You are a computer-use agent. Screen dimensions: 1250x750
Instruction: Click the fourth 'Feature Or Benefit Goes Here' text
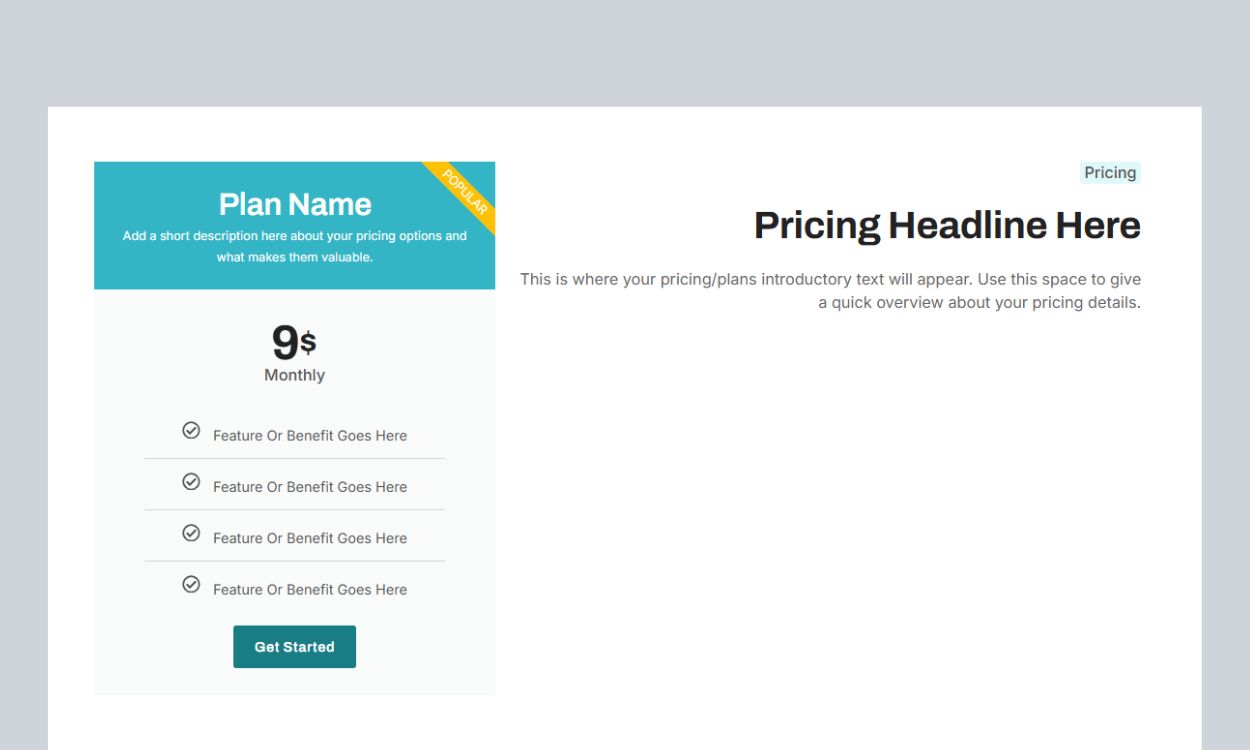pyautogui.click(x=309, y=590)
